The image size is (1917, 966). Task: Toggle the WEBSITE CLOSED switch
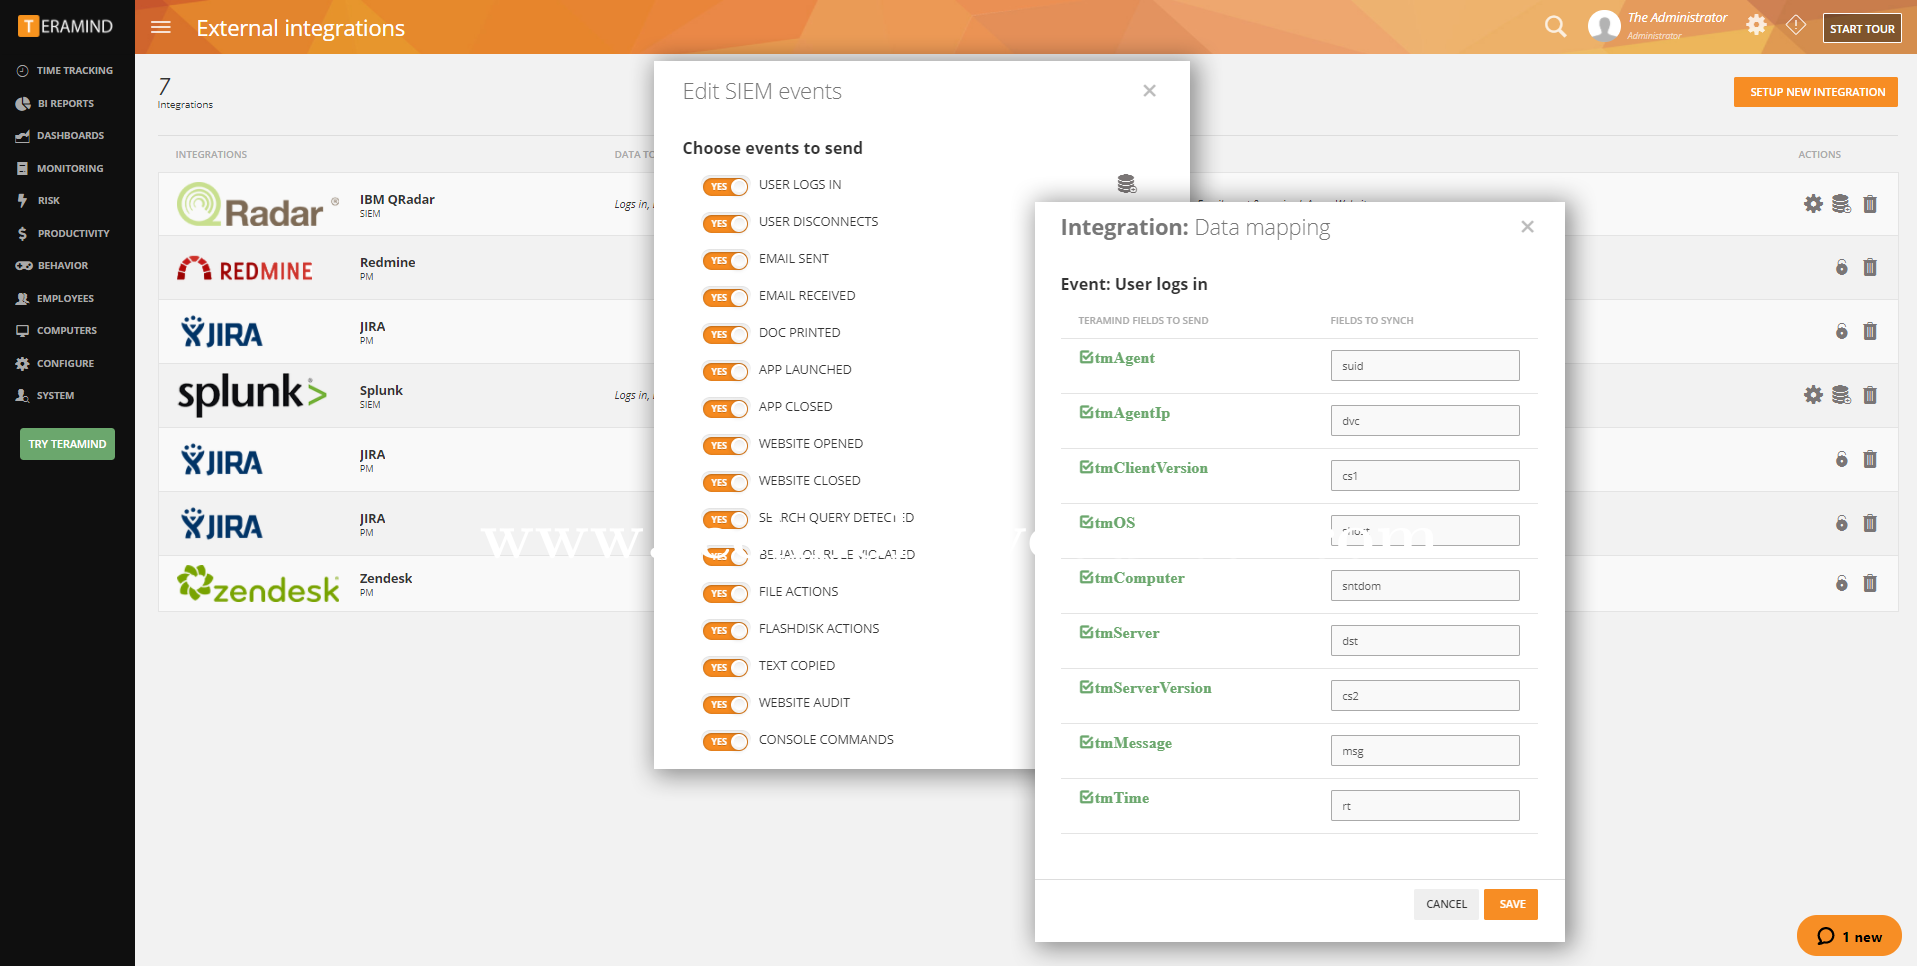click(725, 482)
